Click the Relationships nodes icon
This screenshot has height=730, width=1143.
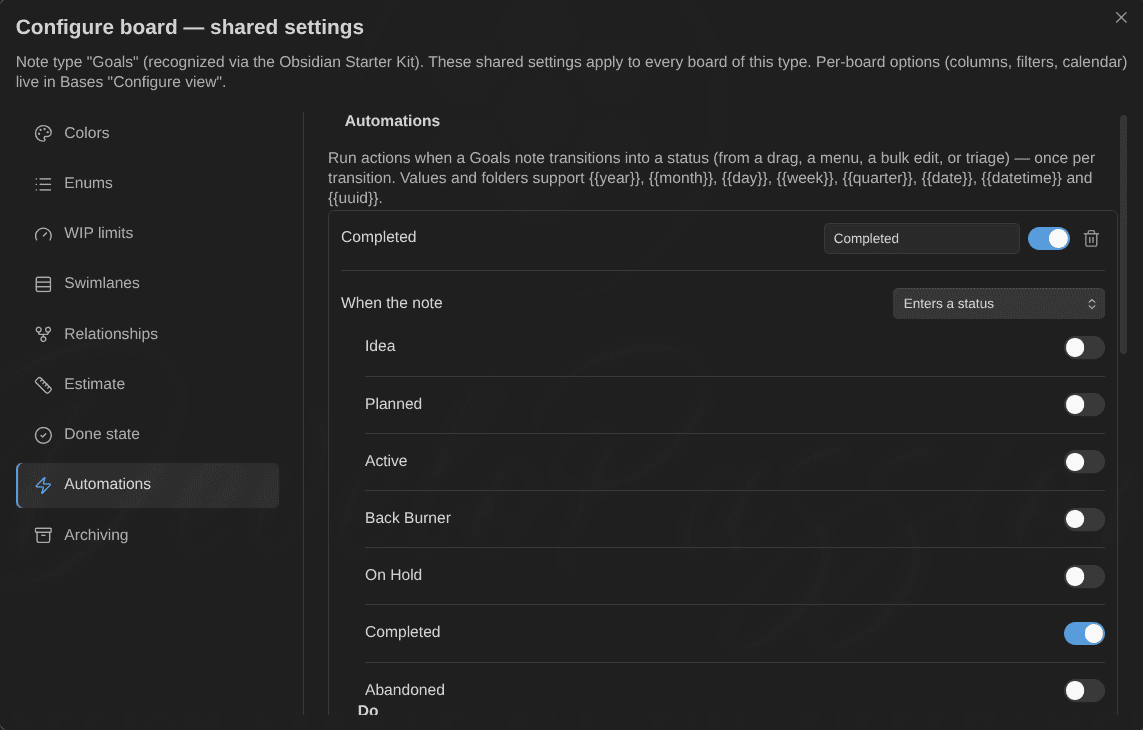tap(43, 334)
